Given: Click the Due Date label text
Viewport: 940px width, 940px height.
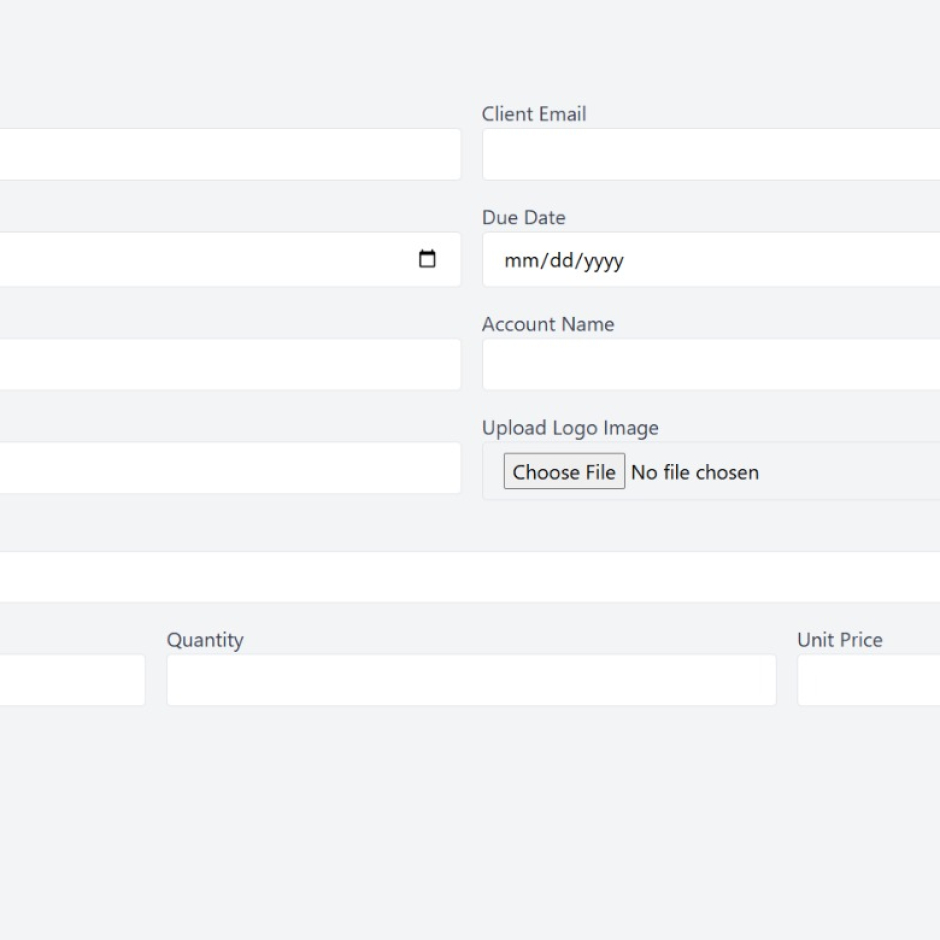Looking at the screenshot, I should (524, 217).
